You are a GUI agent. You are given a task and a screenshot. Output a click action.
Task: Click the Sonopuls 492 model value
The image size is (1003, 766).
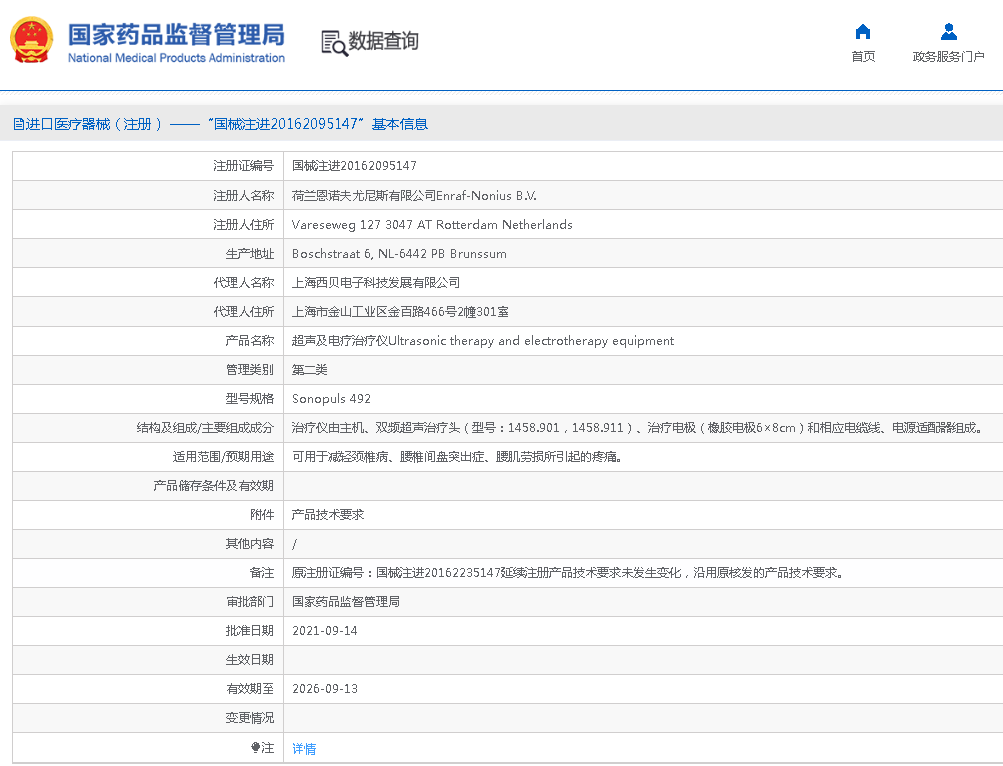click(x=331, y=399)
